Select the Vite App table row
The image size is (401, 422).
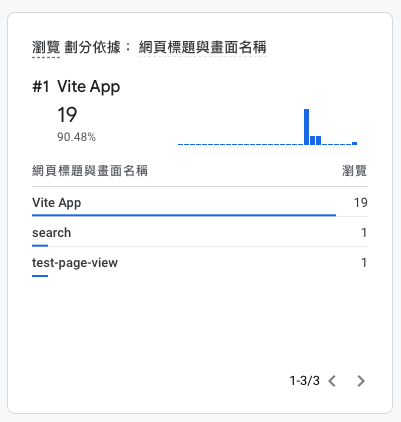(x=200, y=202)
